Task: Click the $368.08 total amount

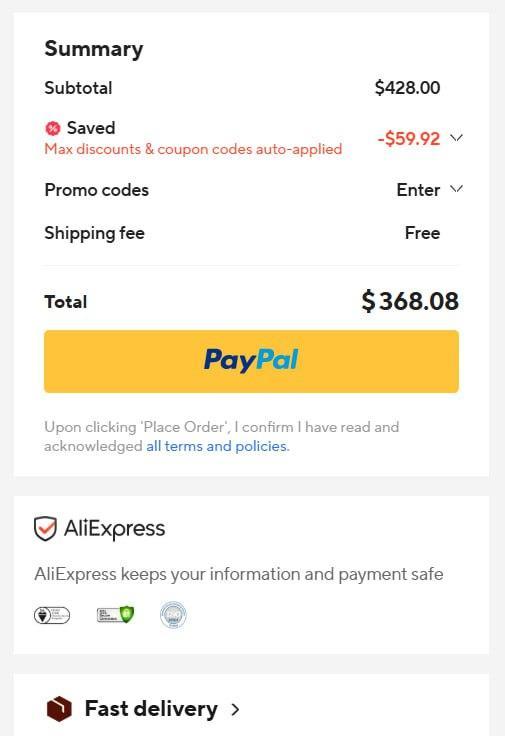Action: (x=410, y=301)
